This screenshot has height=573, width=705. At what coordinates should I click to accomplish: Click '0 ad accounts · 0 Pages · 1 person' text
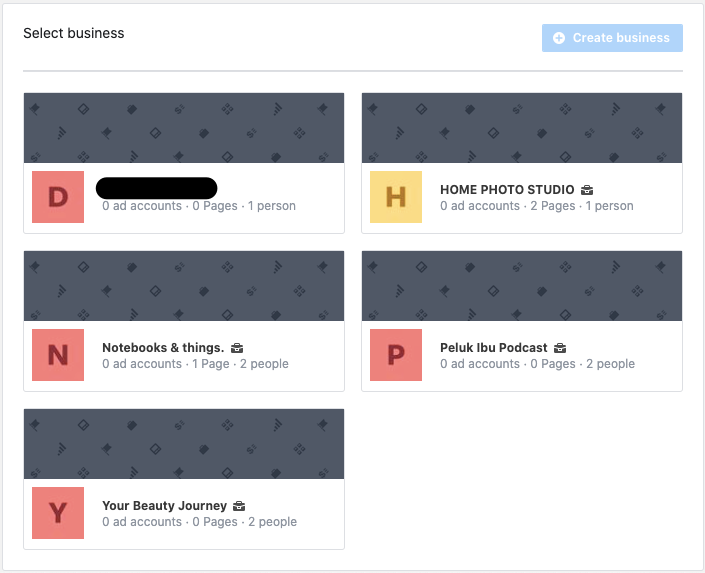[199, 206]
